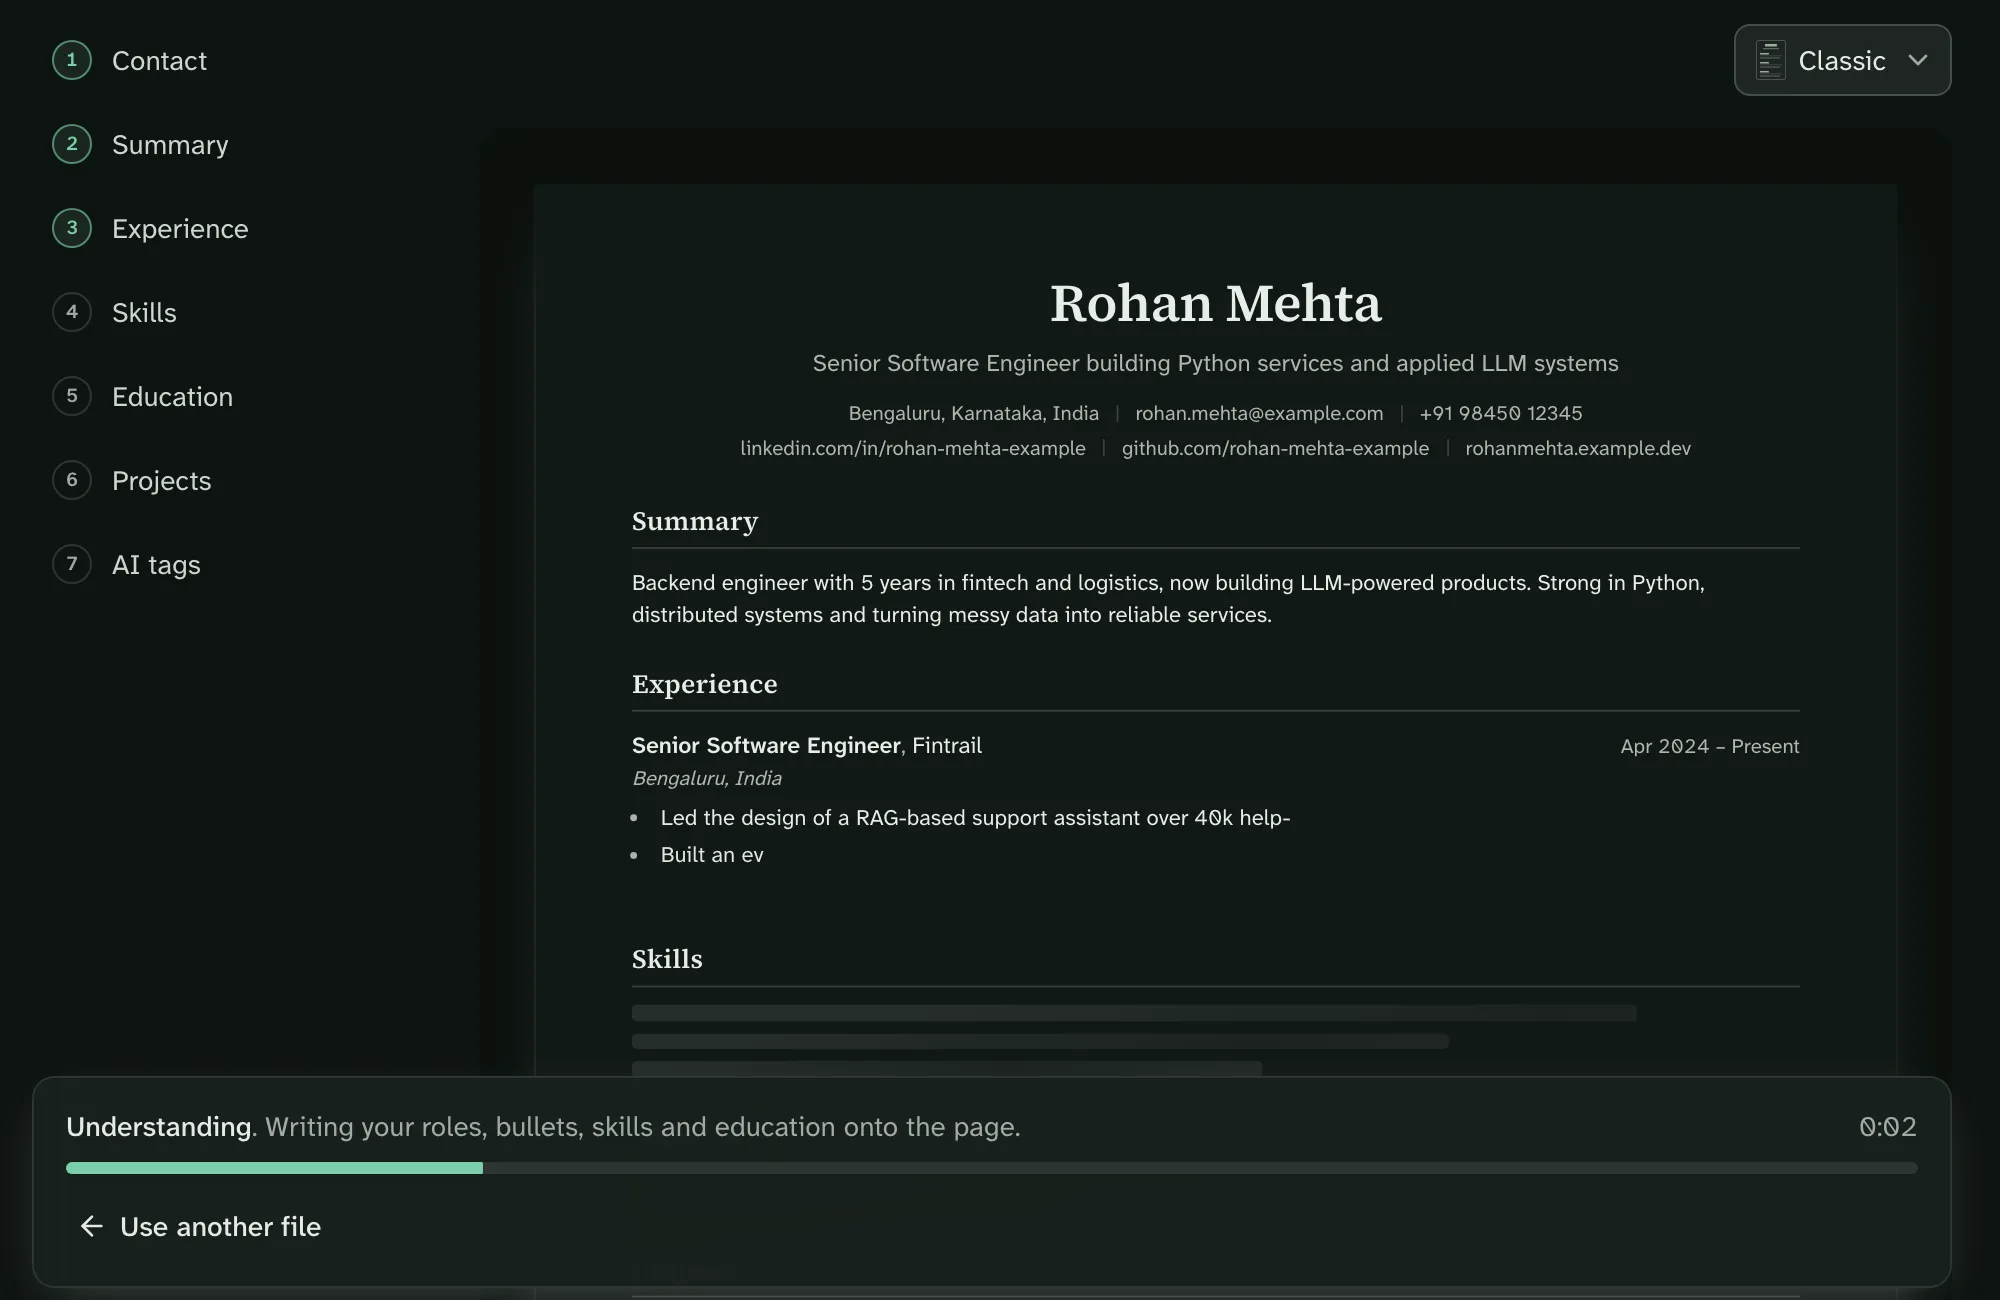Click the name Rohan Mehta heading

tap(1215, 303)
